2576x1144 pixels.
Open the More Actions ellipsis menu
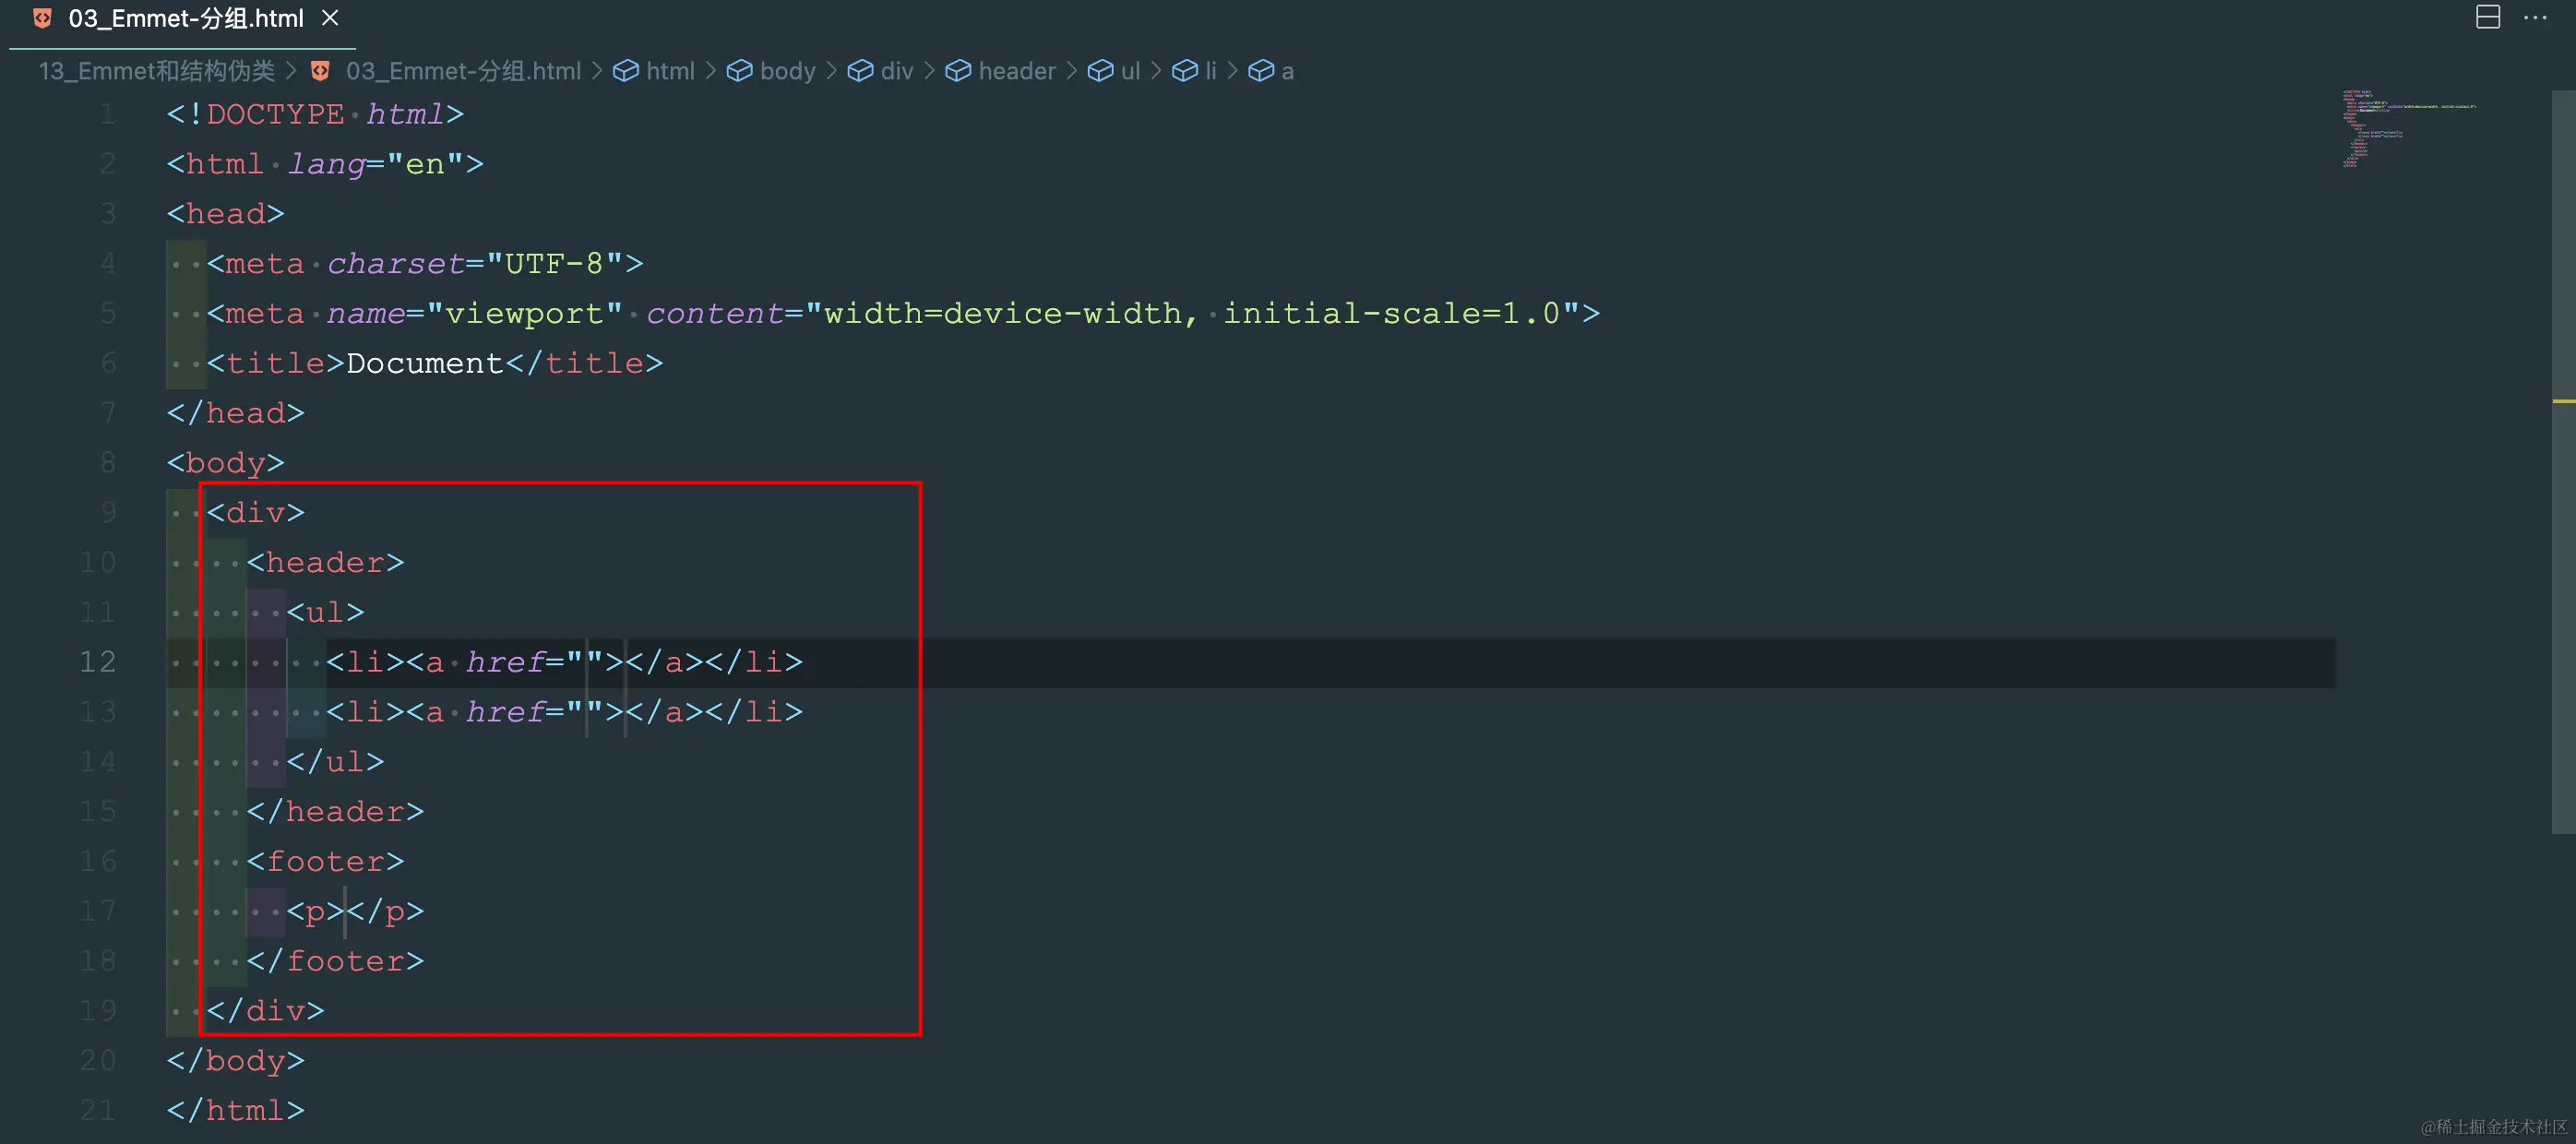[x=2535, y=17]
